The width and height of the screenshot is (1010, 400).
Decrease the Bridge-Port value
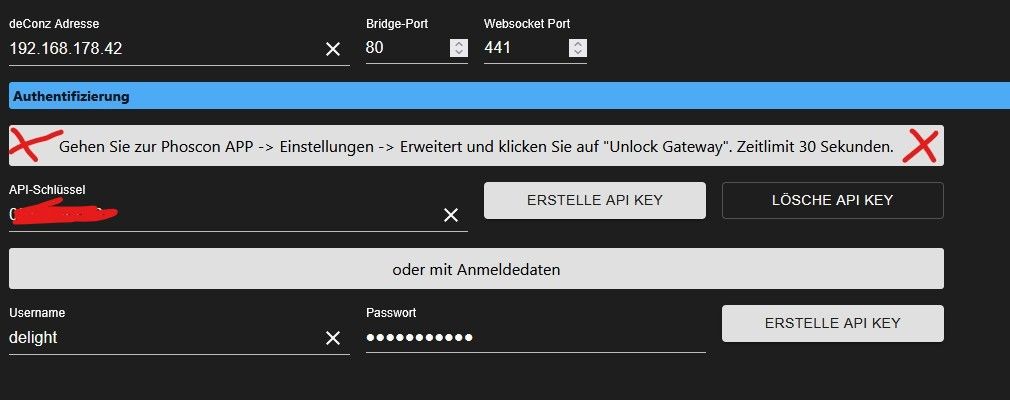(x=458, y=52)
